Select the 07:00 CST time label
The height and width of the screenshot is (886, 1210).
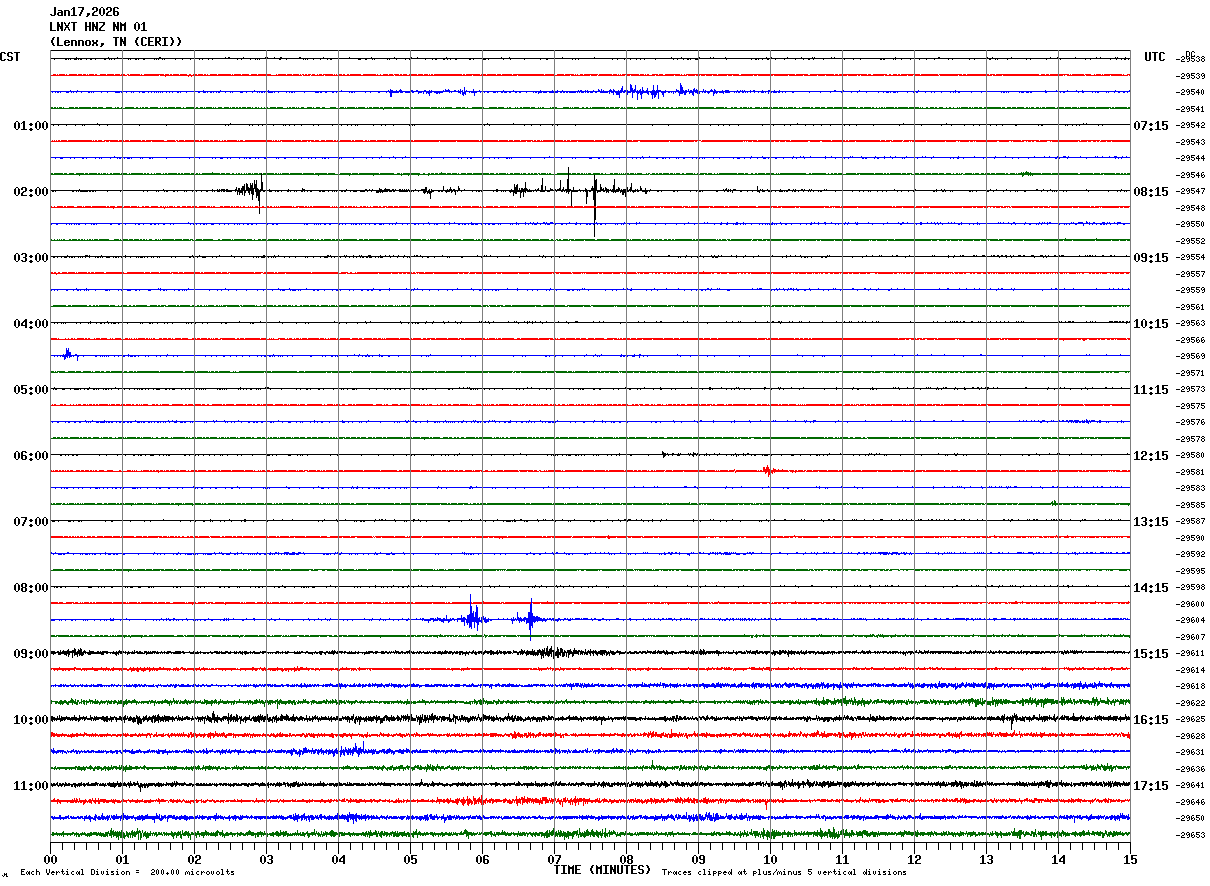coord(31,522)
